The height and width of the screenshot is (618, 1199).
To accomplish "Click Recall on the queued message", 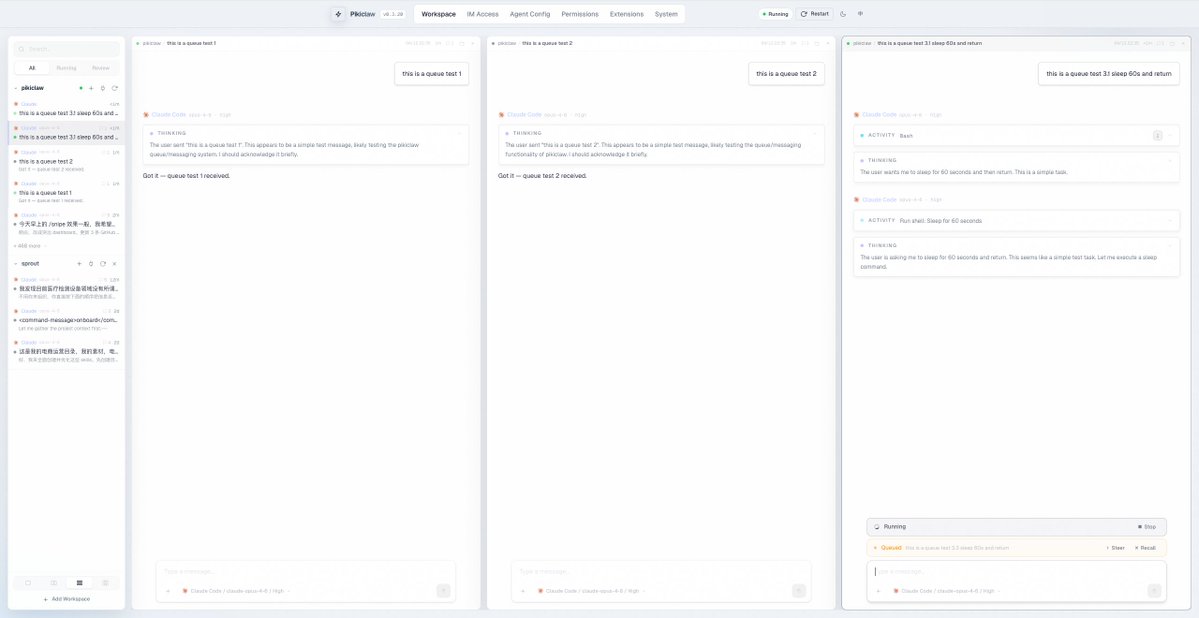I will click(1145, 548).
